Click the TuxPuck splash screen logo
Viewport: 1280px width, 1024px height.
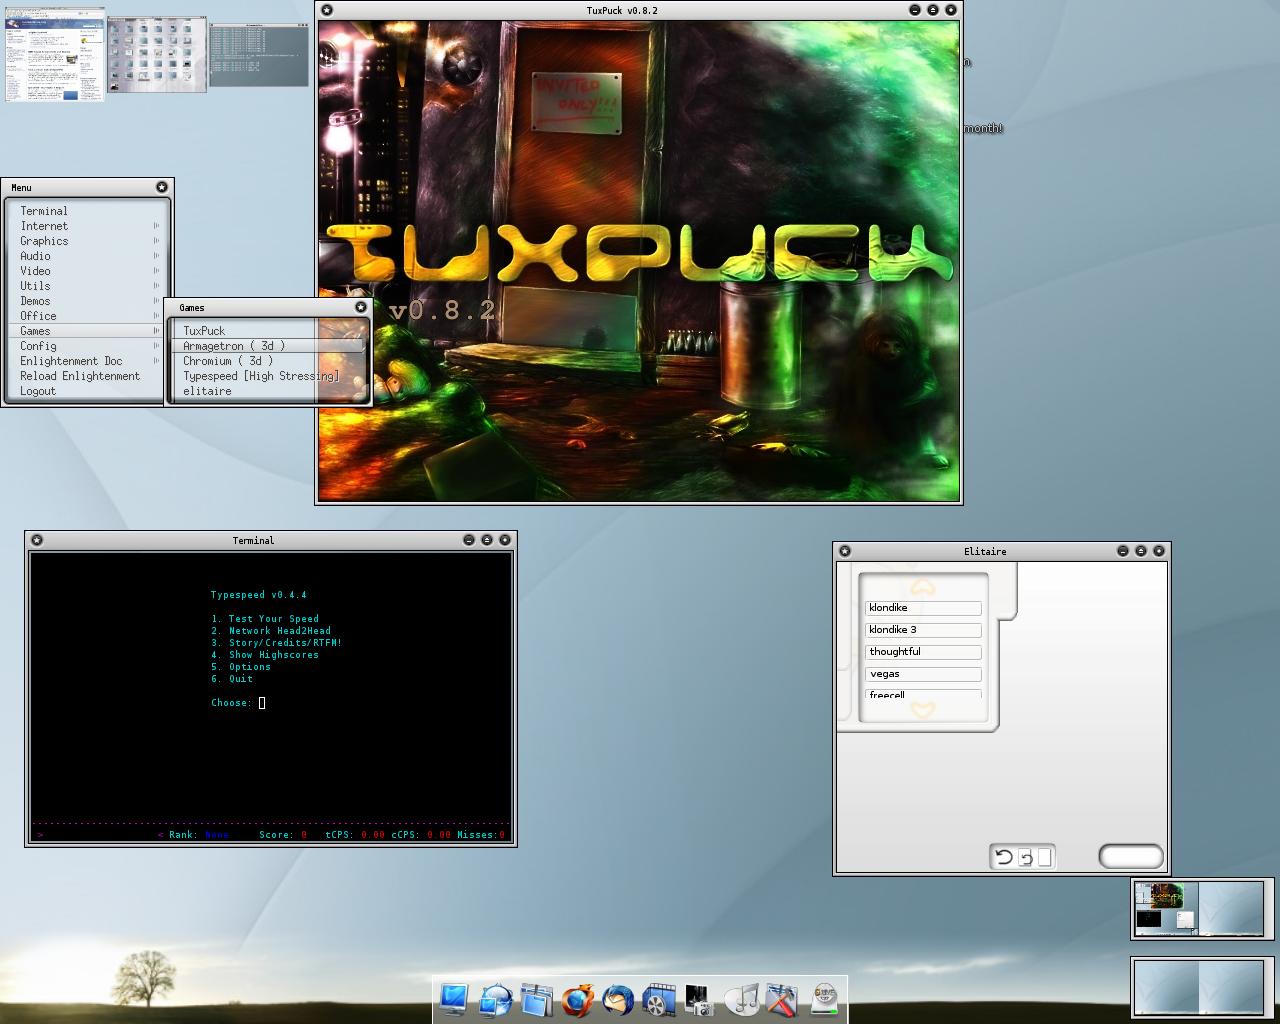click(x=640, y=252)
